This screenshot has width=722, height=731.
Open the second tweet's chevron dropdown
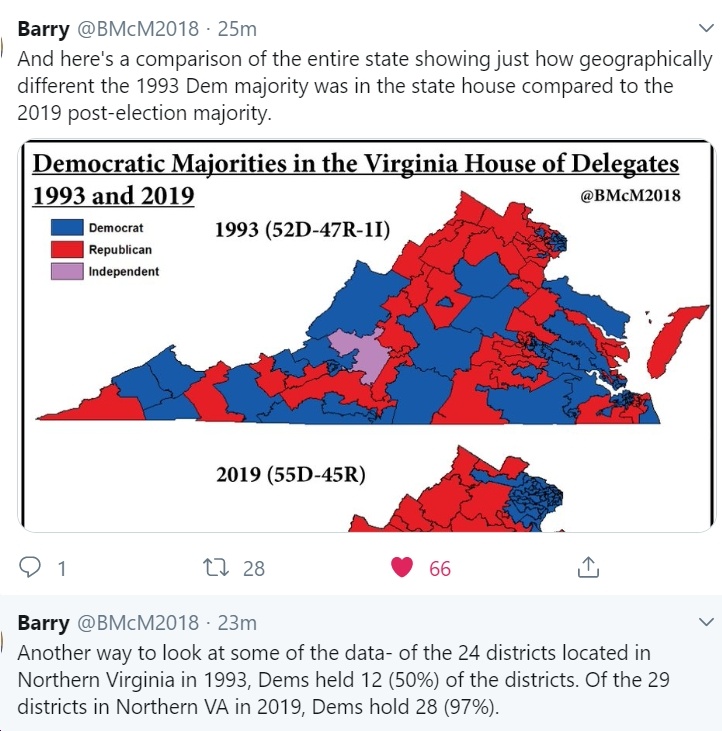(707, 622)
